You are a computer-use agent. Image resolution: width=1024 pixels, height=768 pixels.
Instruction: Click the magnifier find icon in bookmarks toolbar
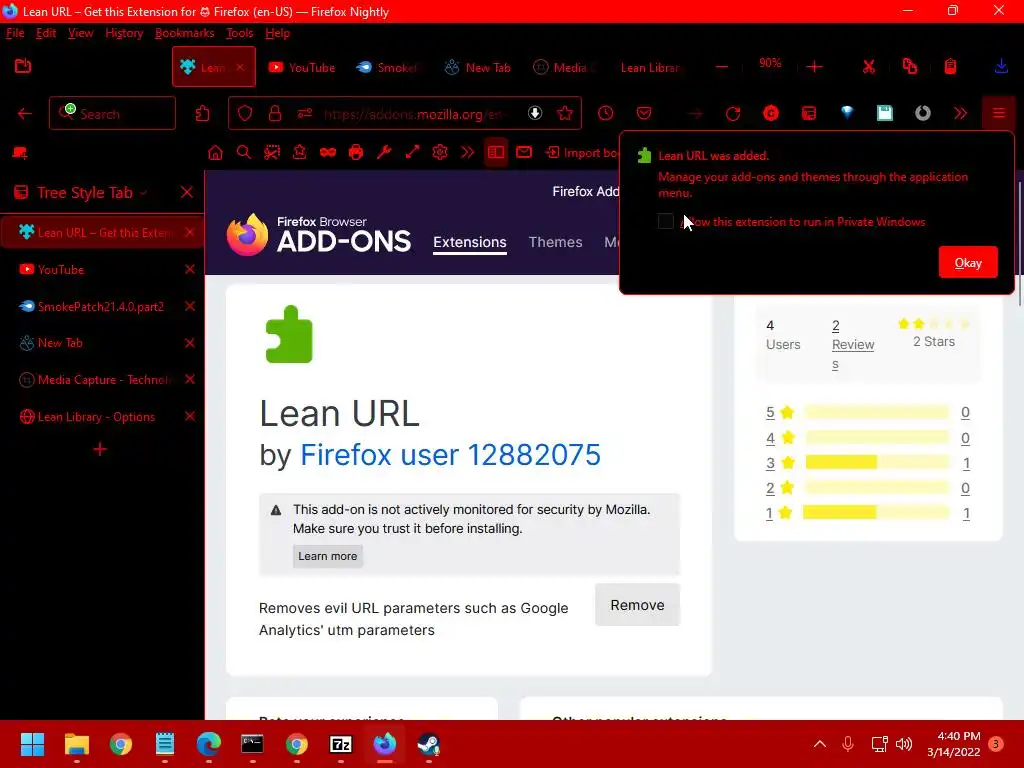244,153
